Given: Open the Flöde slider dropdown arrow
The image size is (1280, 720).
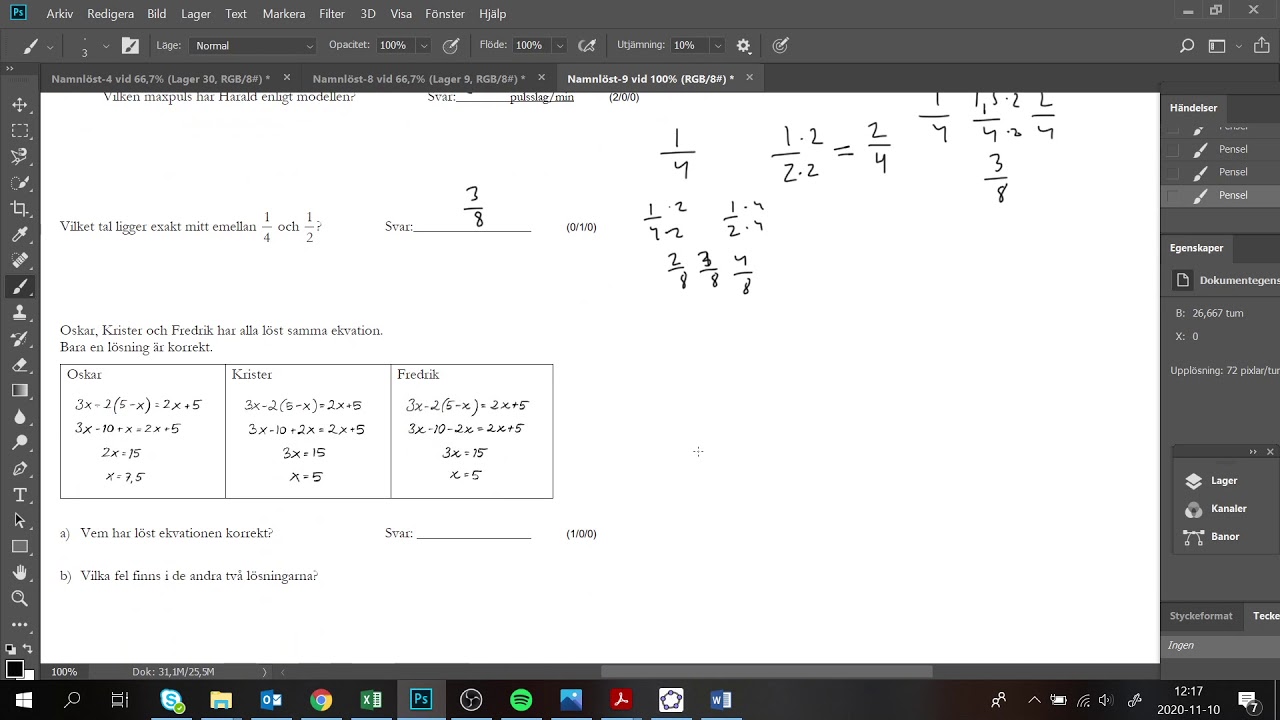Looking at the screenshot, I should pos(560,45).
